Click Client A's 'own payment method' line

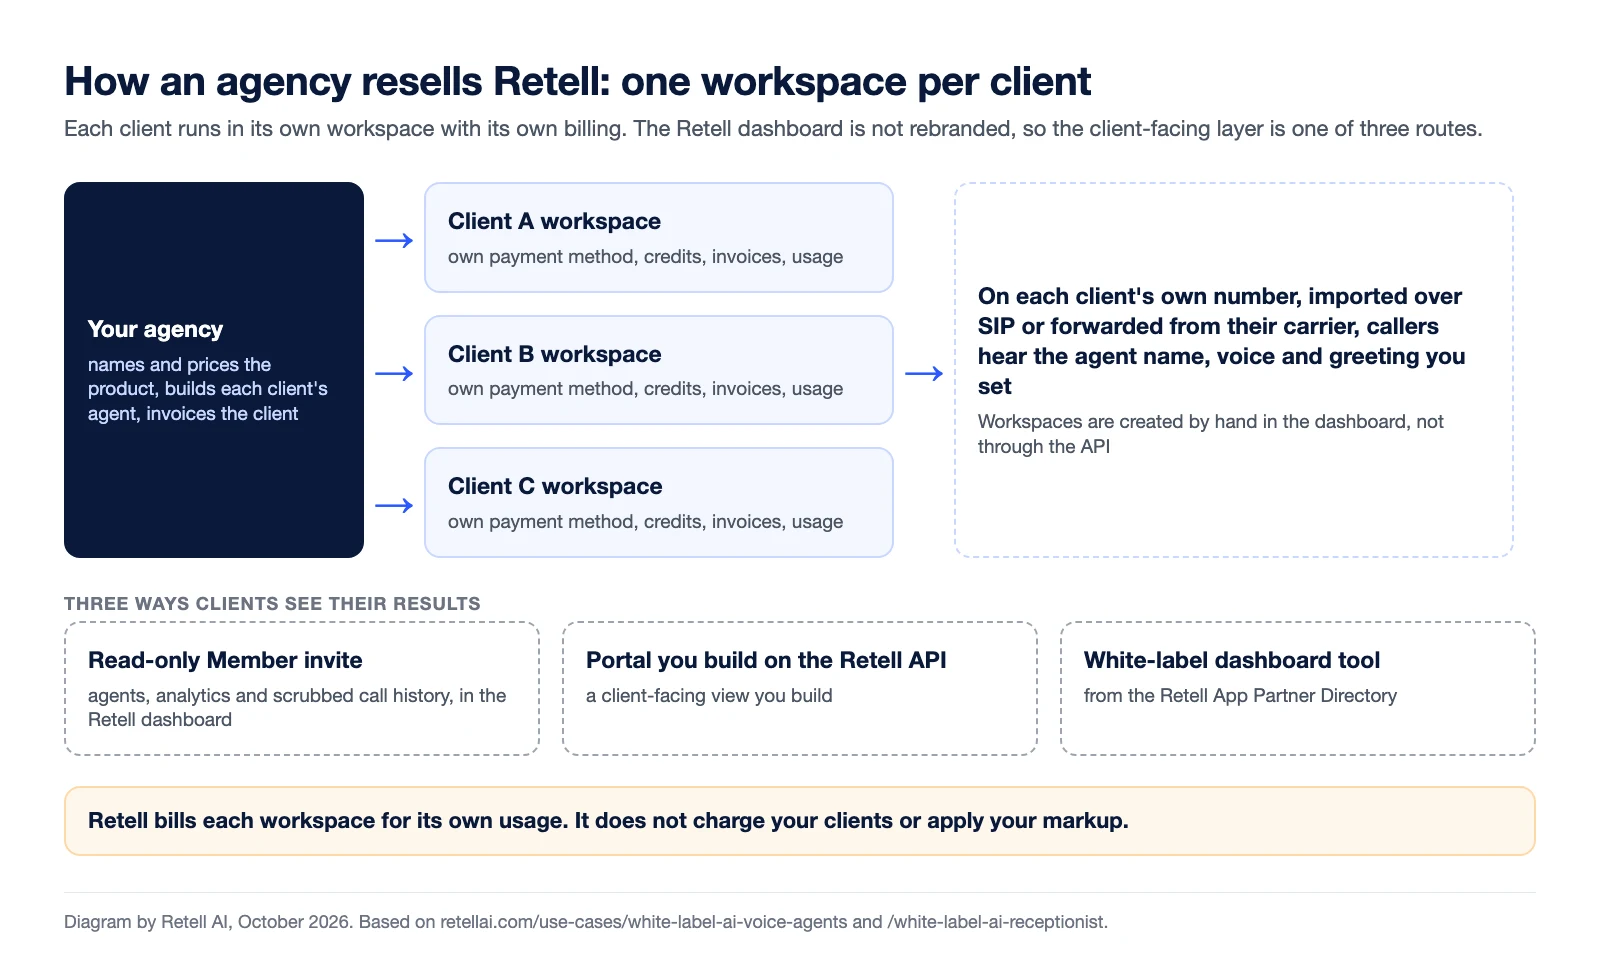(645, 257)
